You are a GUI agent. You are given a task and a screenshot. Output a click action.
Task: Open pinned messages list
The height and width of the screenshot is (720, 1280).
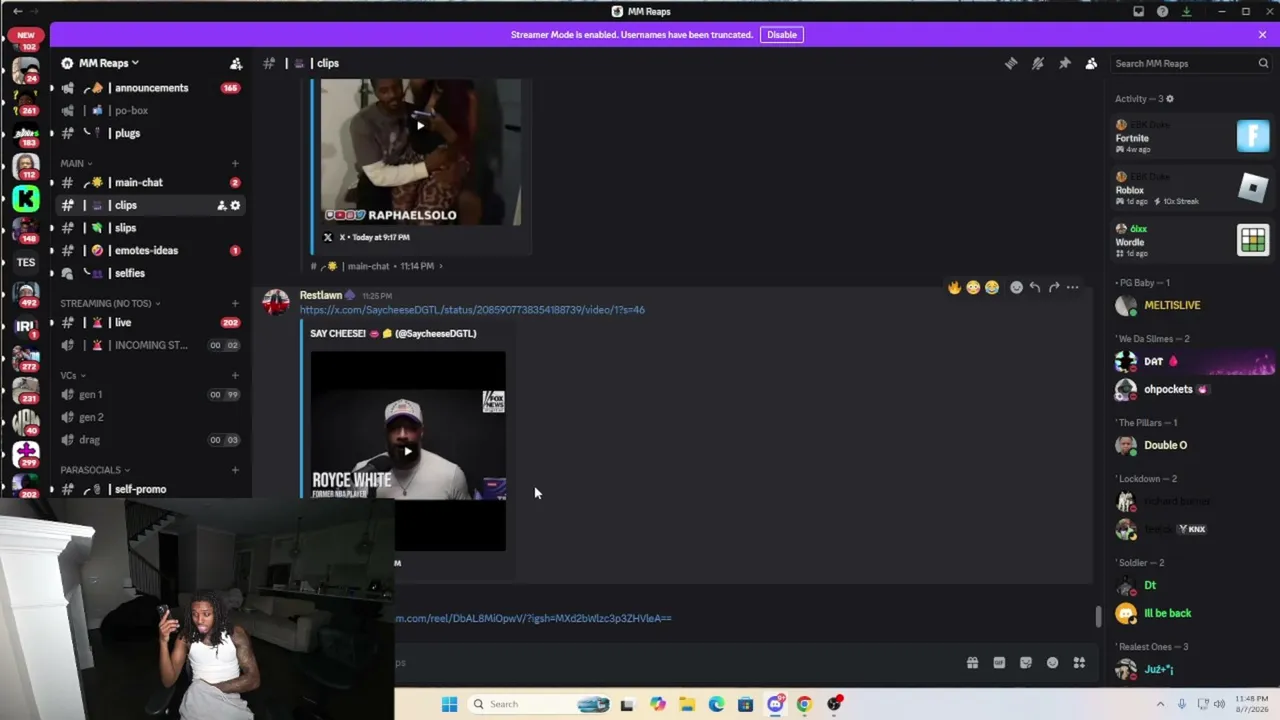click(x=1064, y=63)
